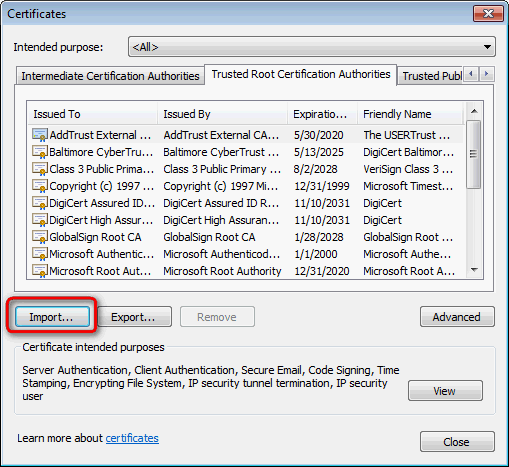The image size is (509, 467).
Task: Open the certificates help link
Action: point(132,438)
